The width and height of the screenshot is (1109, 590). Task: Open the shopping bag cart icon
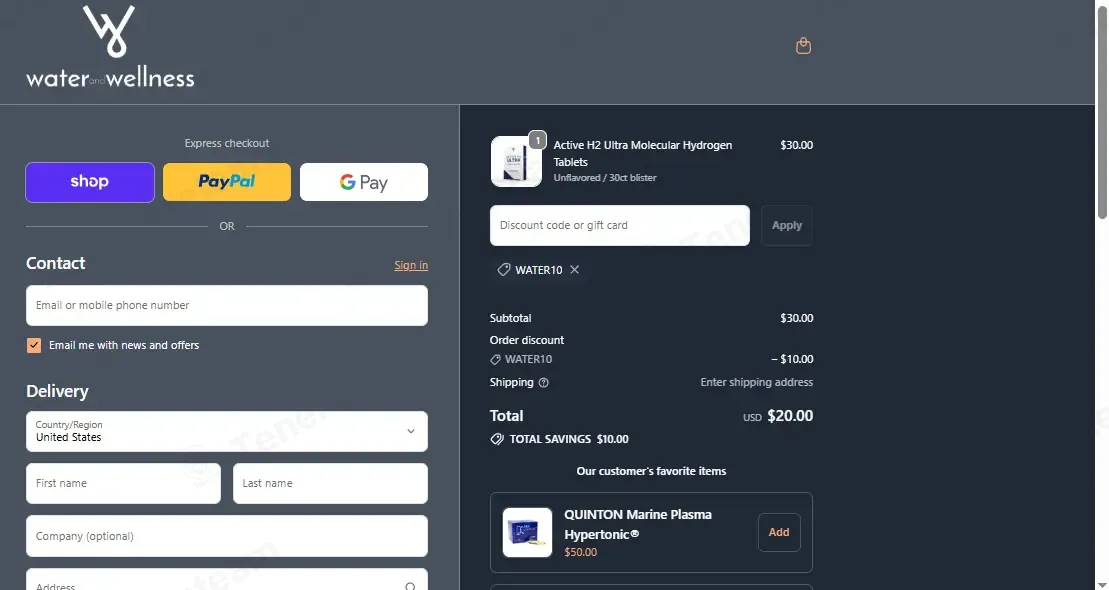coord(803,46)
